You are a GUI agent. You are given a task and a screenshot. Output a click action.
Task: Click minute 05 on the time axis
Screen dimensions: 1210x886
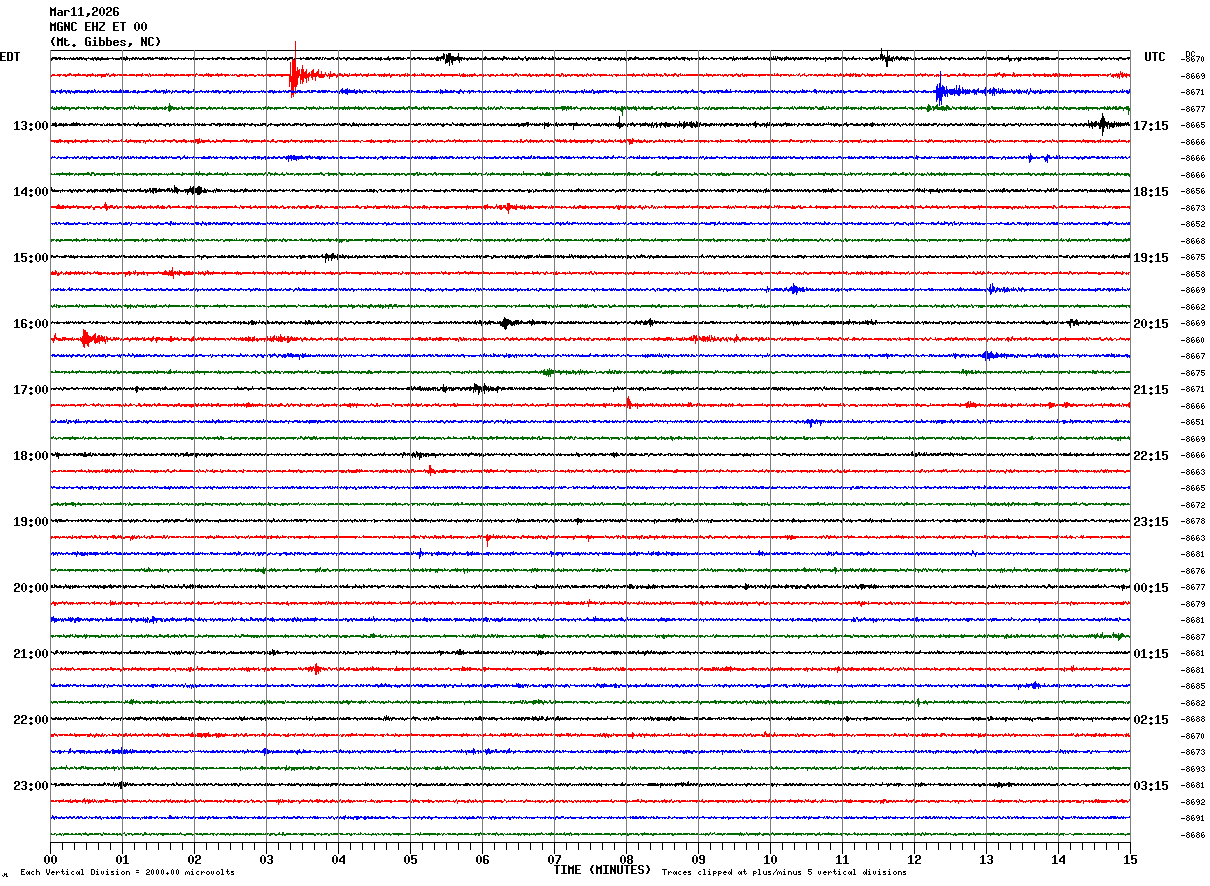pos(410,860)
